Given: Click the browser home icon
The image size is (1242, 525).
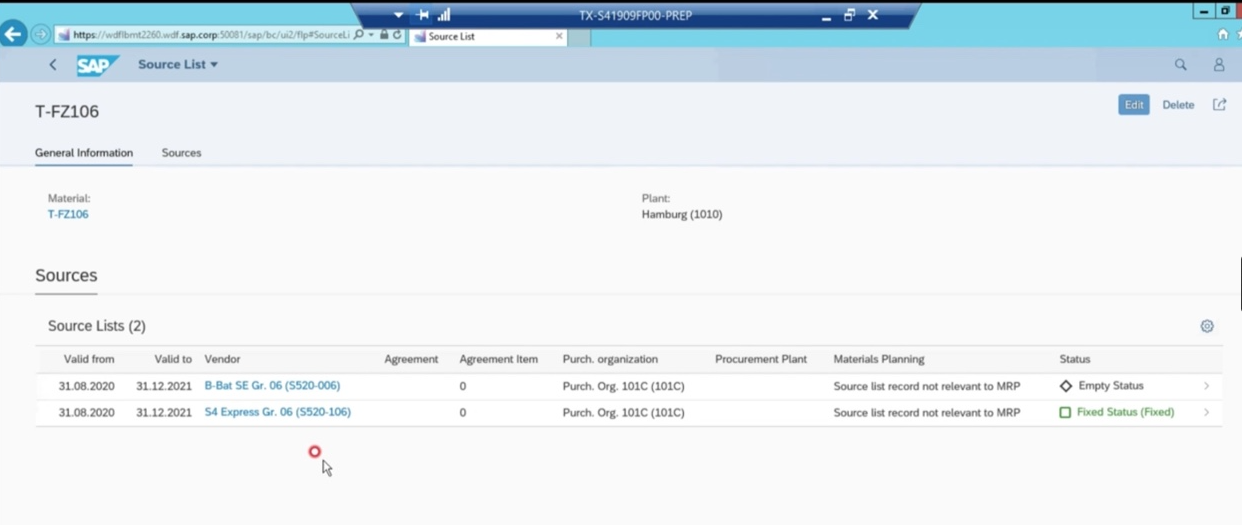Looking at the screenshot, I should click(1223, 34).
